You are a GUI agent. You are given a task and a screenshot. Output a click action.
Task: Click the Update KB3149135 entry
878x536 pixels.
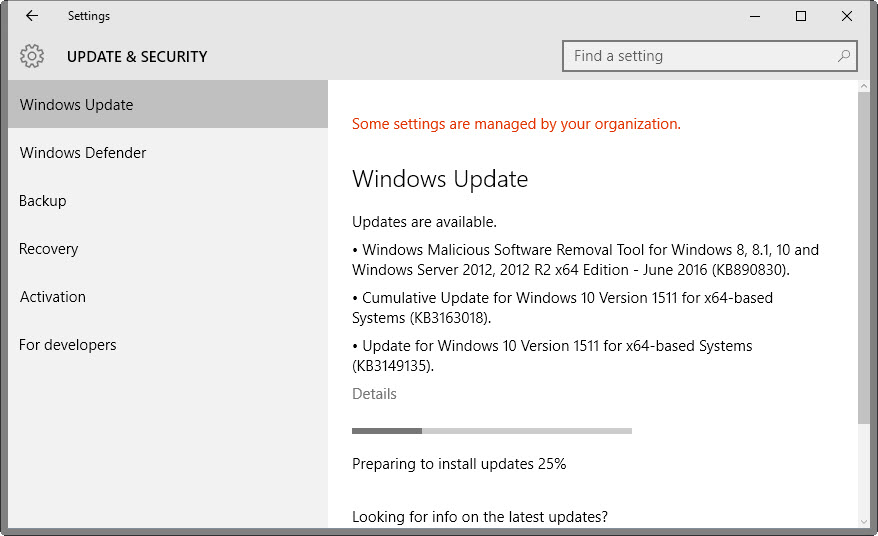553,356
